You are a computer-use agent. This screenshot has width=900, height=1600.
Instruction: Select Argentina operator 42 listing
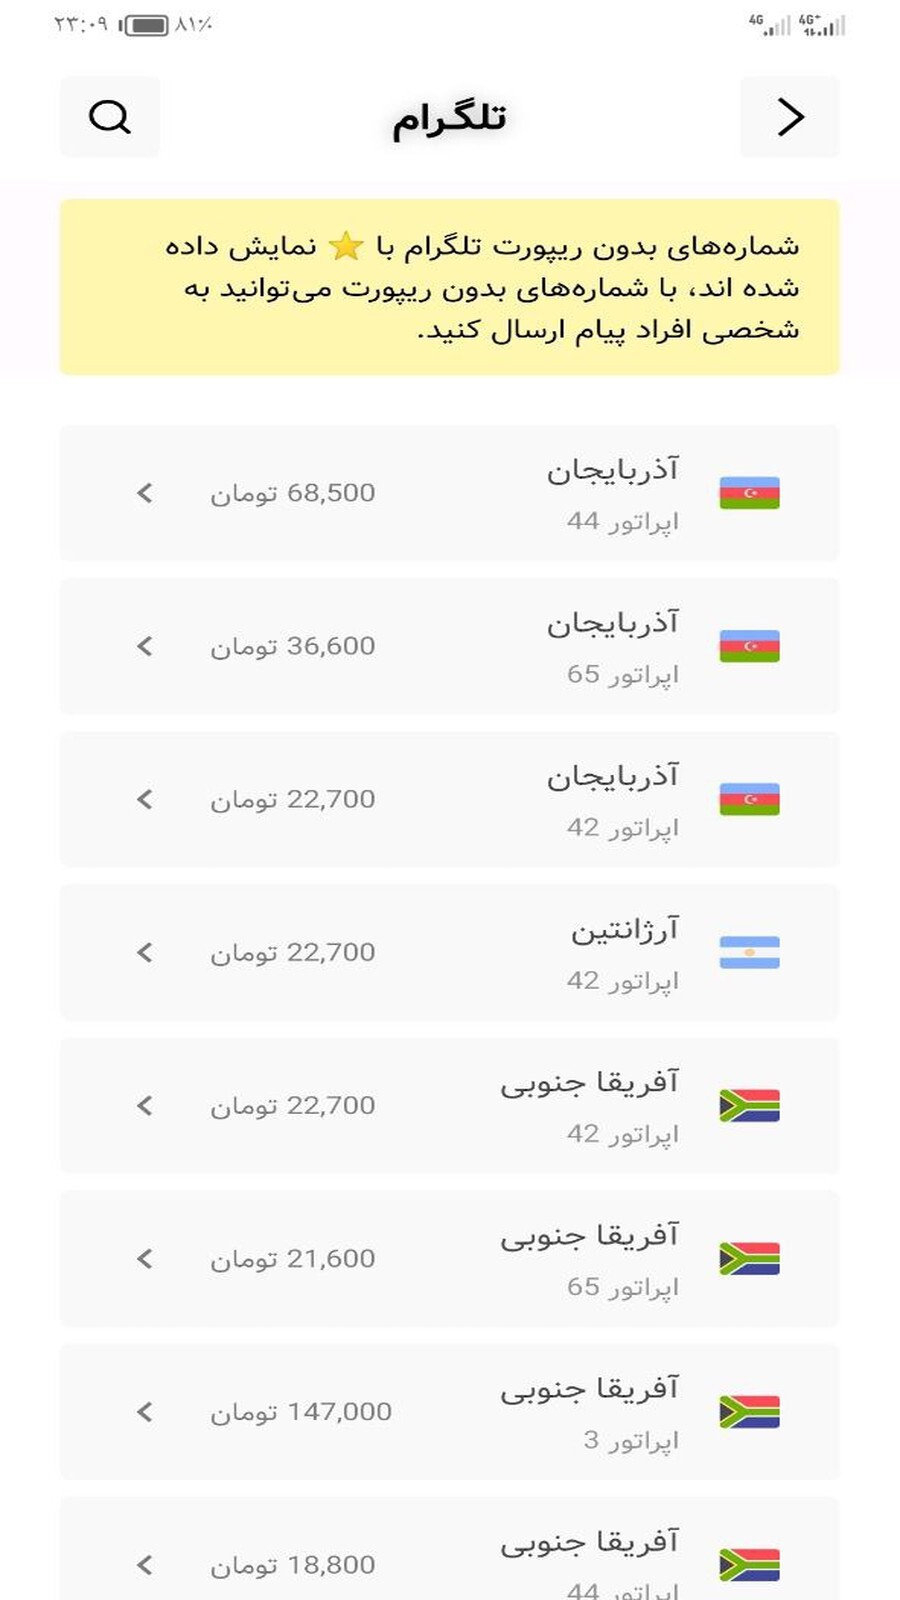point(449,952)
